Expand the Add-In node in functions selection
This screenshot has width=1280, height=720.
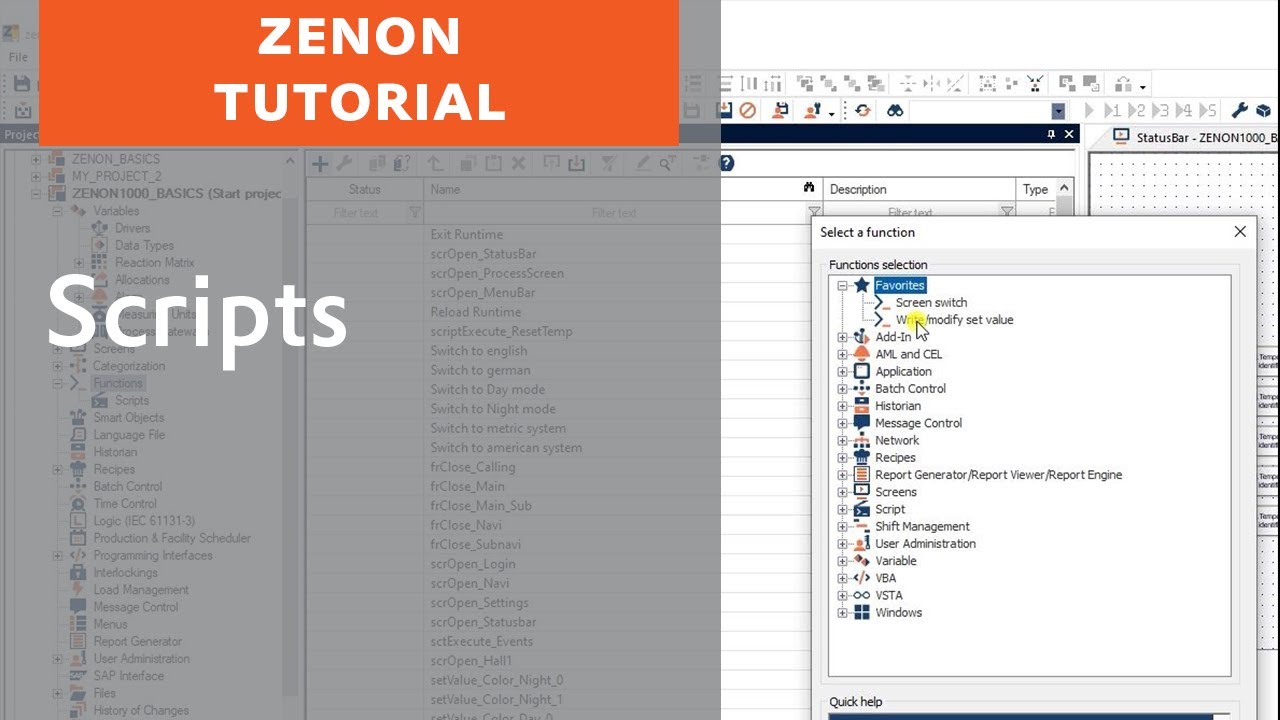[842, 337]
